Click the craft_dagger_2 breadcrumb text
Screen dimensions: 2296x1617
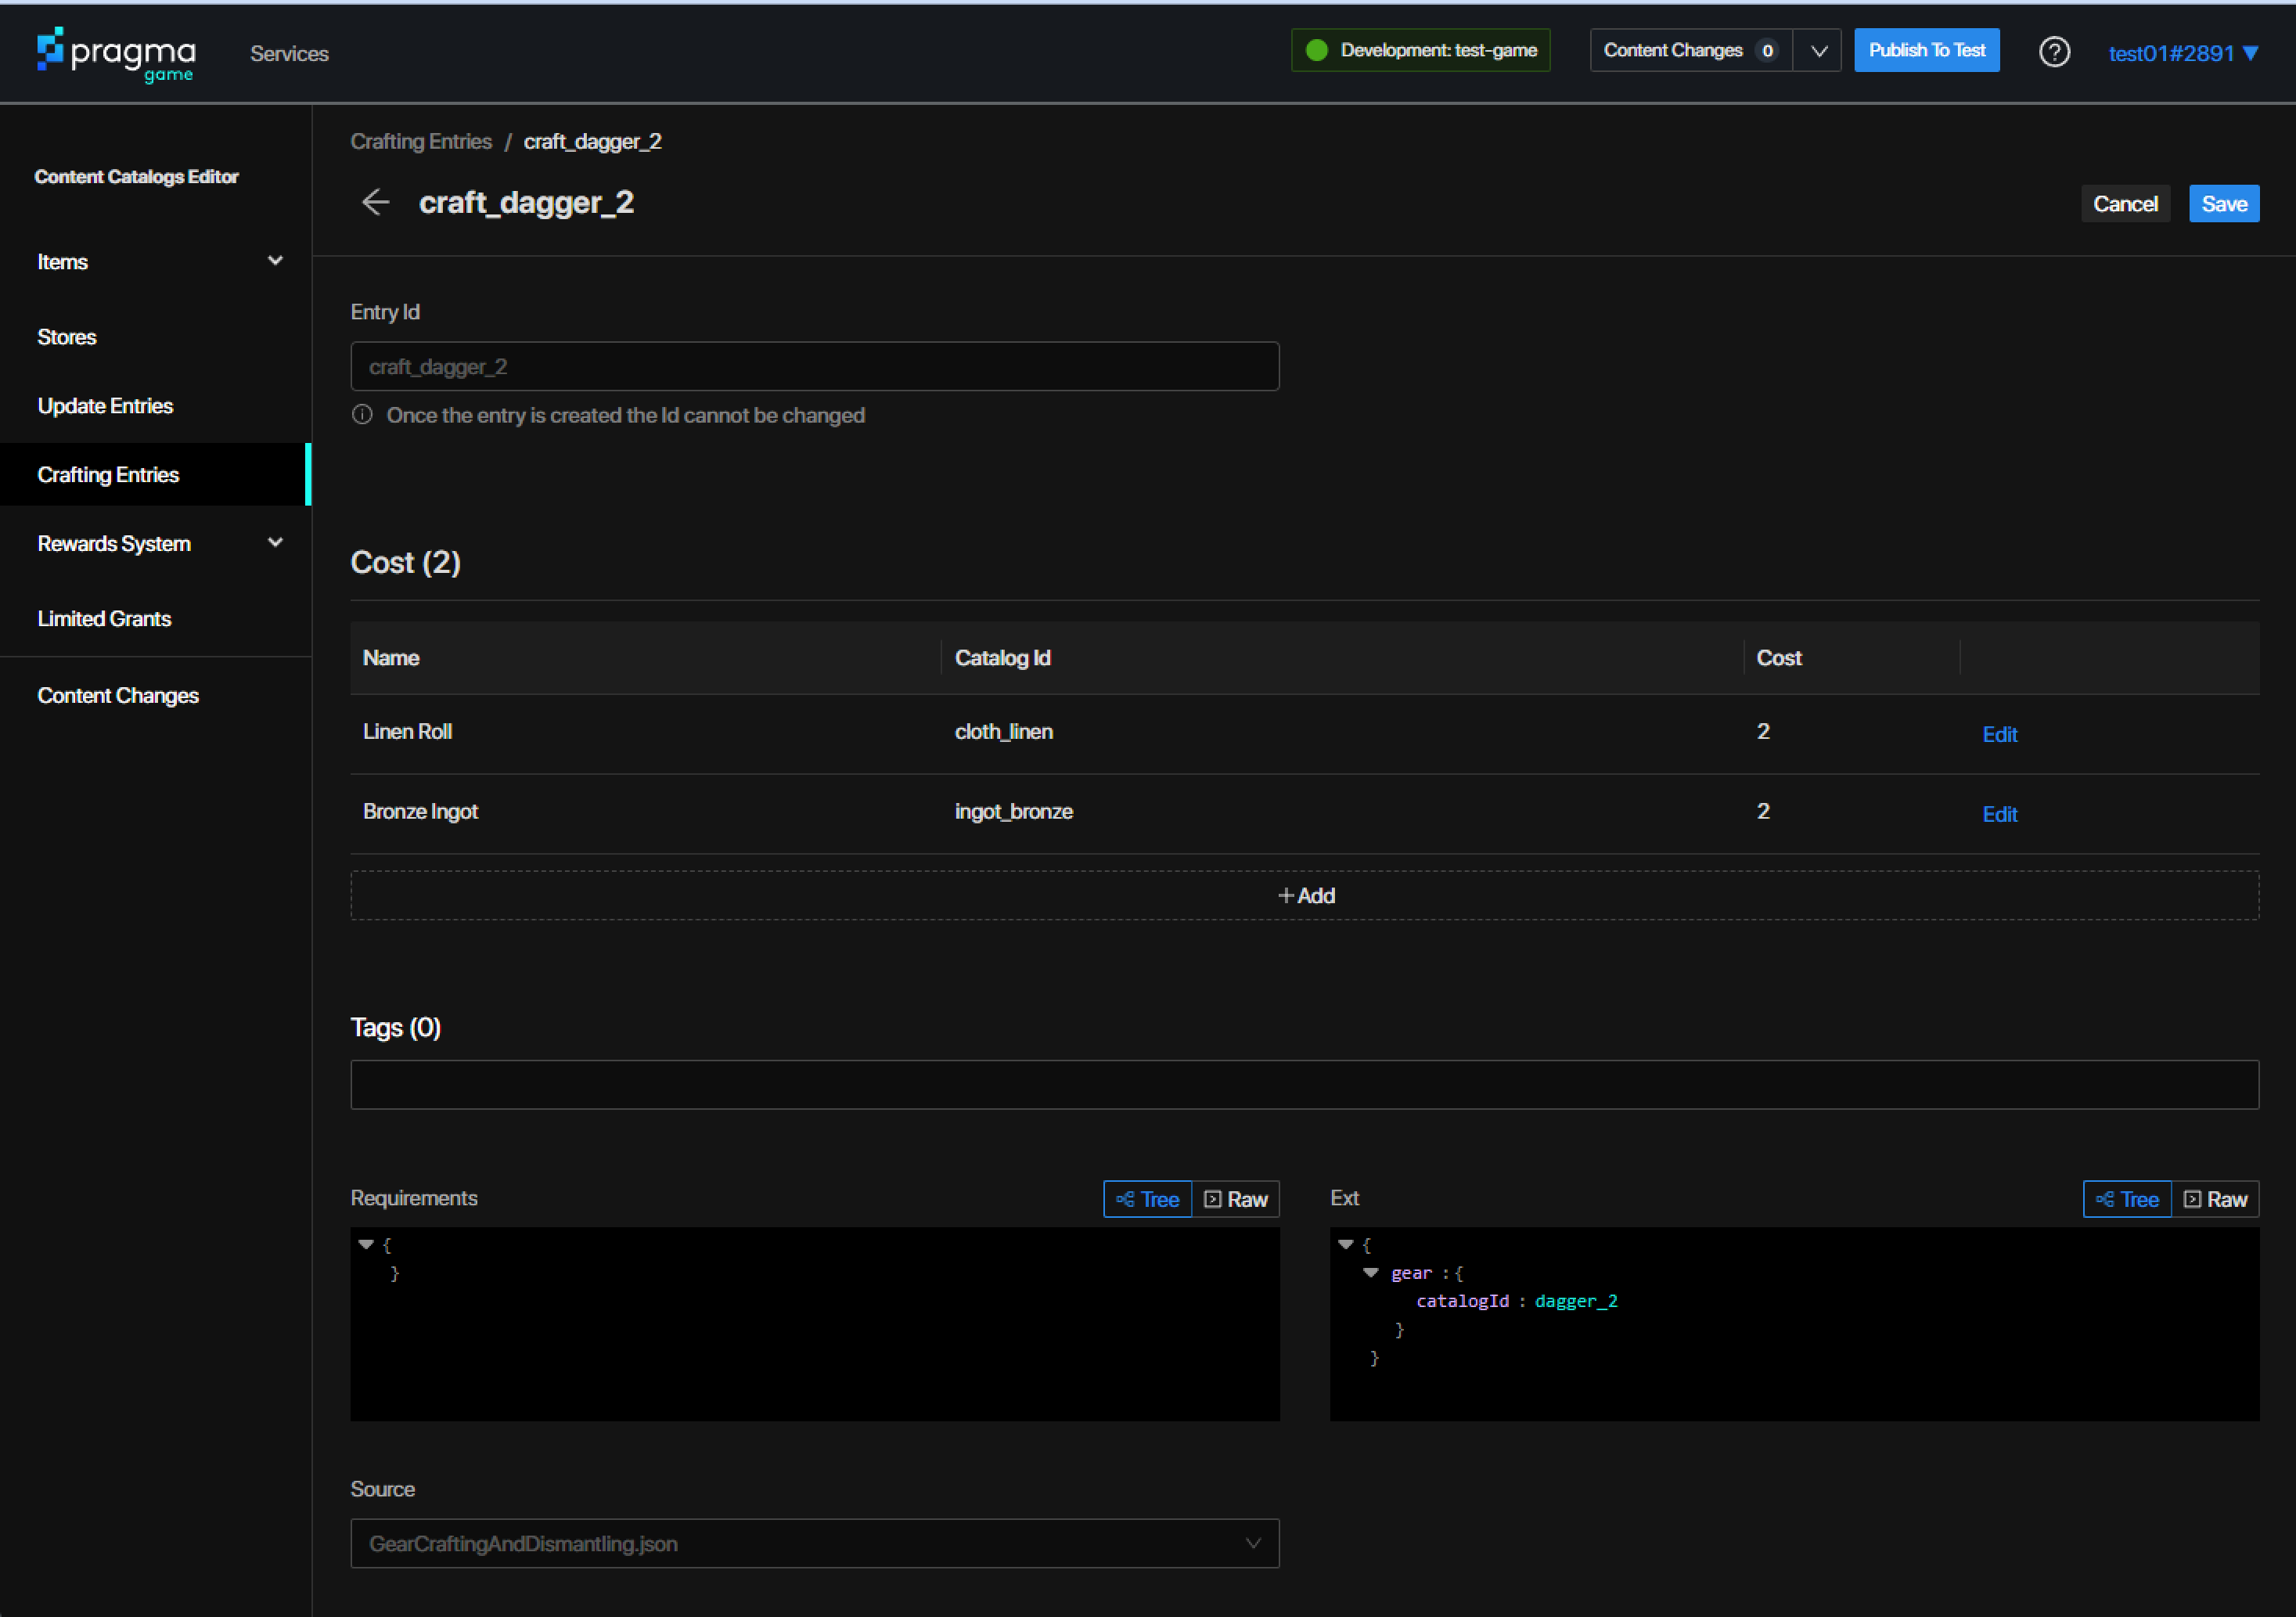point(592,141)
